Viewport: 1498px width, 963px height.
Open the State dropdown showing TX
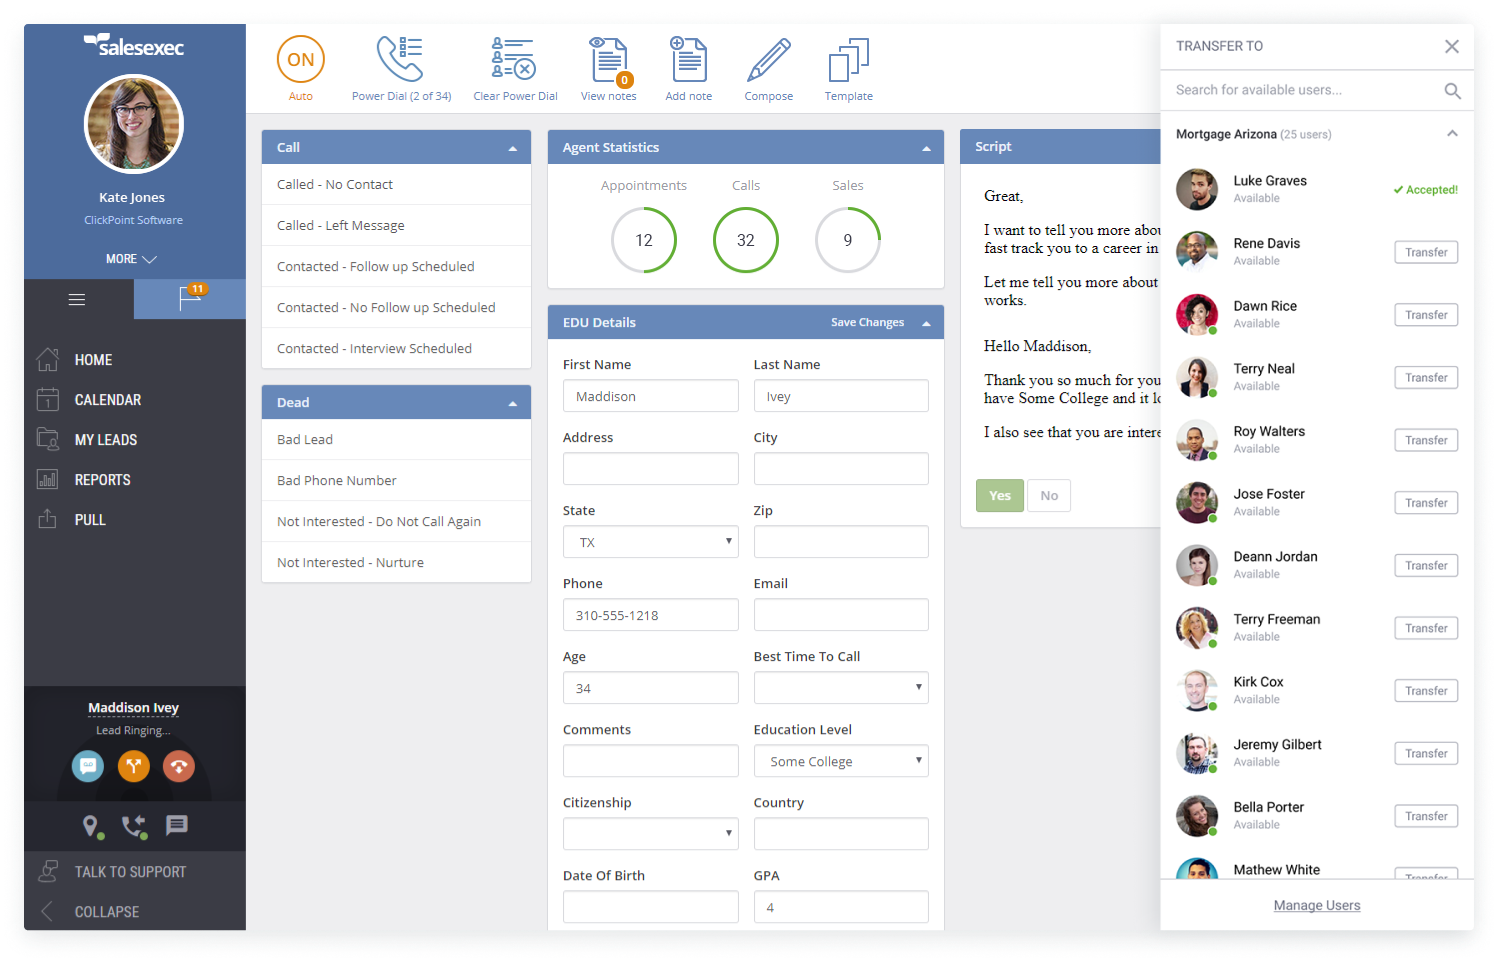click(x=650, y=541)
